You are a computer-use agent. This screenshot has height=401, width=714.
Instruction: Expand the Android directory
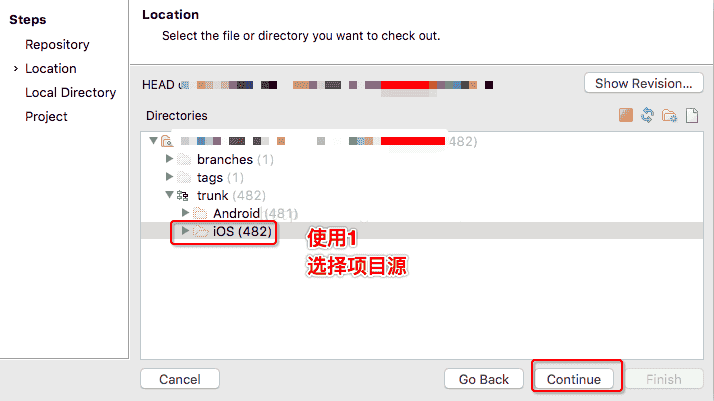tap(186, 214)
